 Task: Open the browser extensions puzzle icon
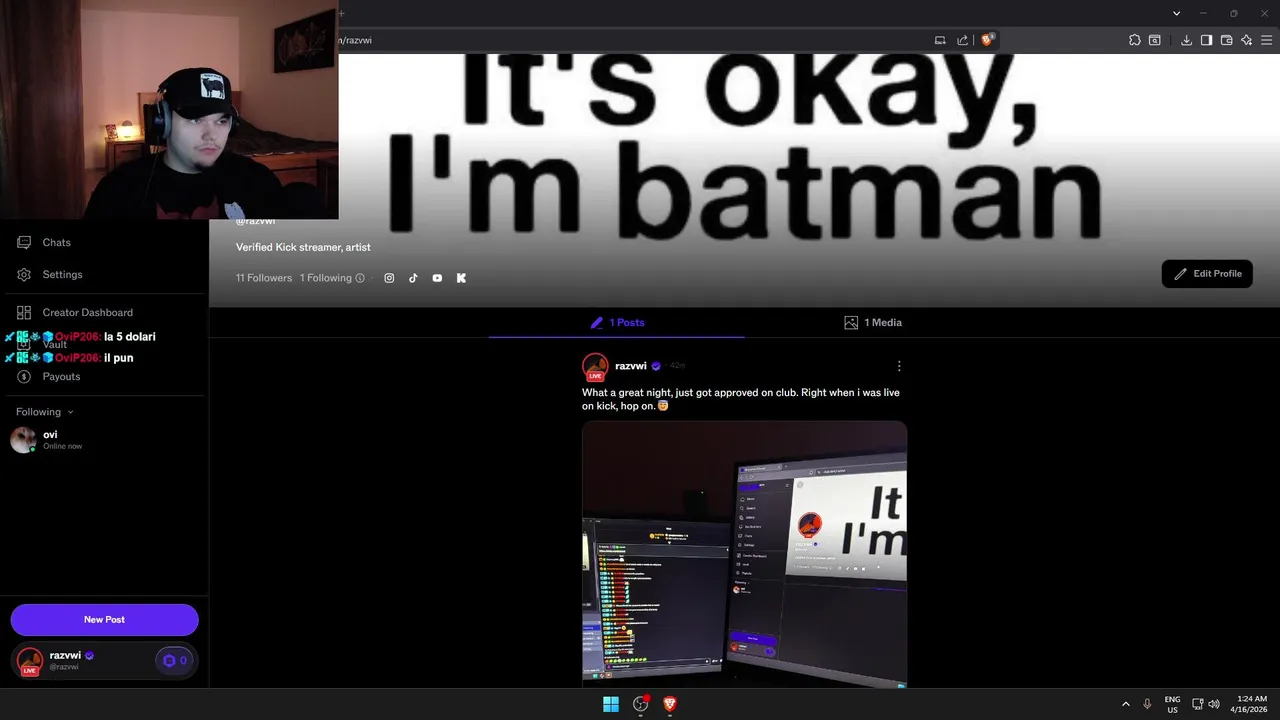[x=1134, y=40]
